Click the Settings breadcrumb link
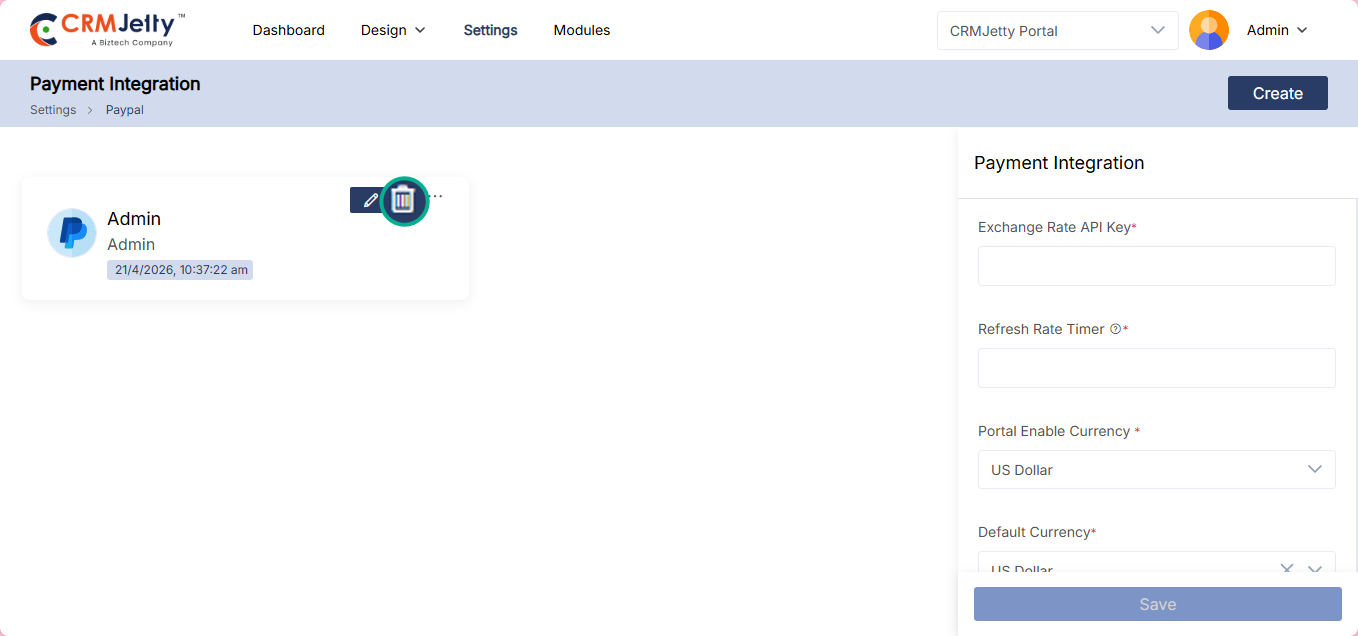 [x=53, y=110]
